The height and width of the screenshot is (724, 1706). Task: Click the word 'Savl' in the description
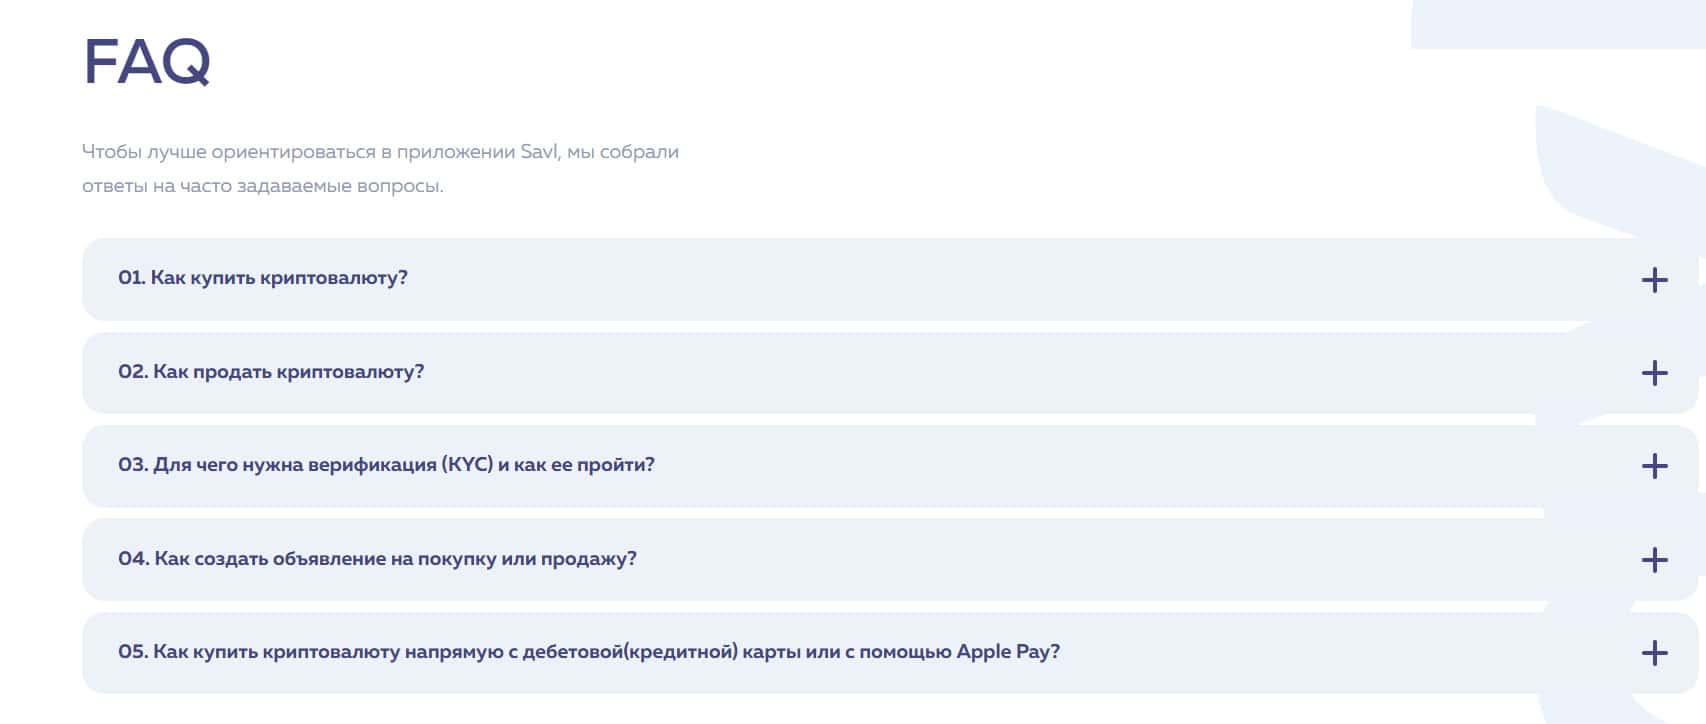tap(541, 152)
